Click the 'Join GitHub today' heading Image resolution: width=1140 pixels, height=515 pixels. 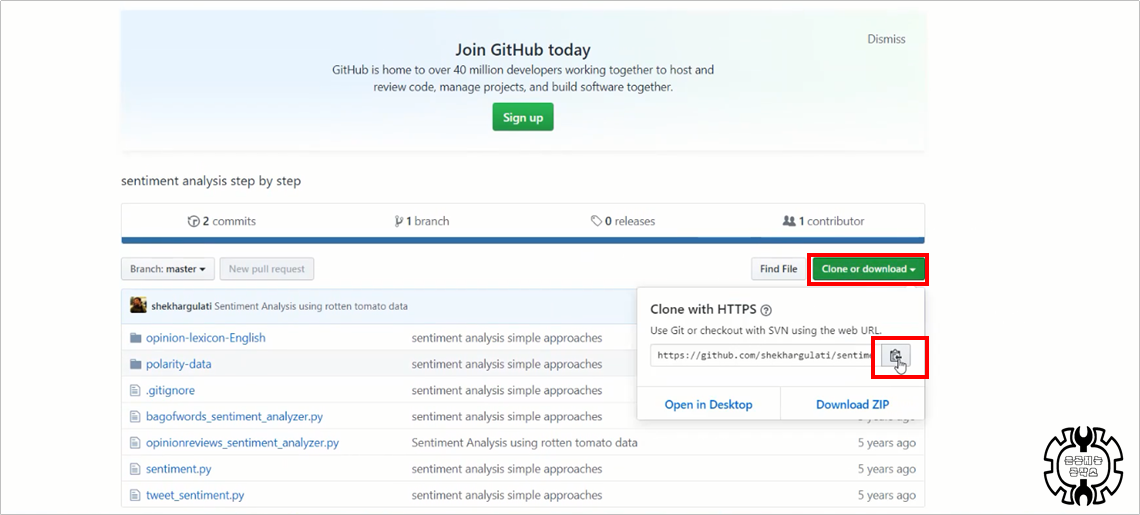point(523,50)
